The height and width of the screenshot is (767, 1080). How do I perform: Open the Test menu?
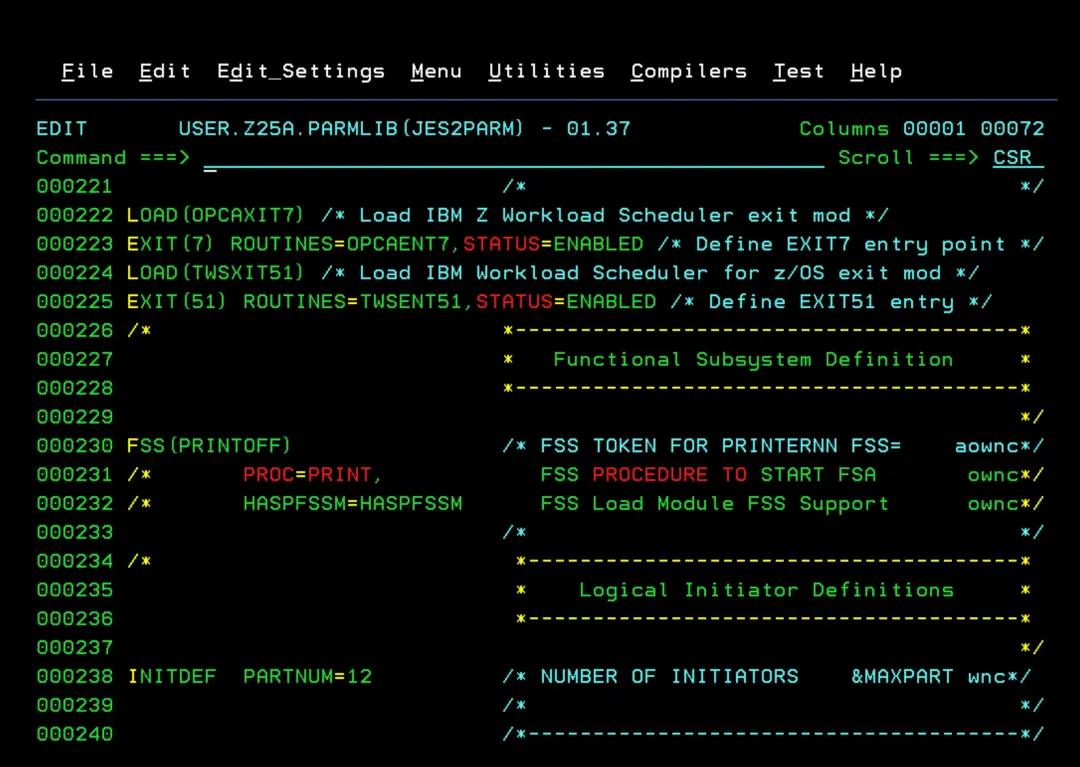(x=799, y=72)
